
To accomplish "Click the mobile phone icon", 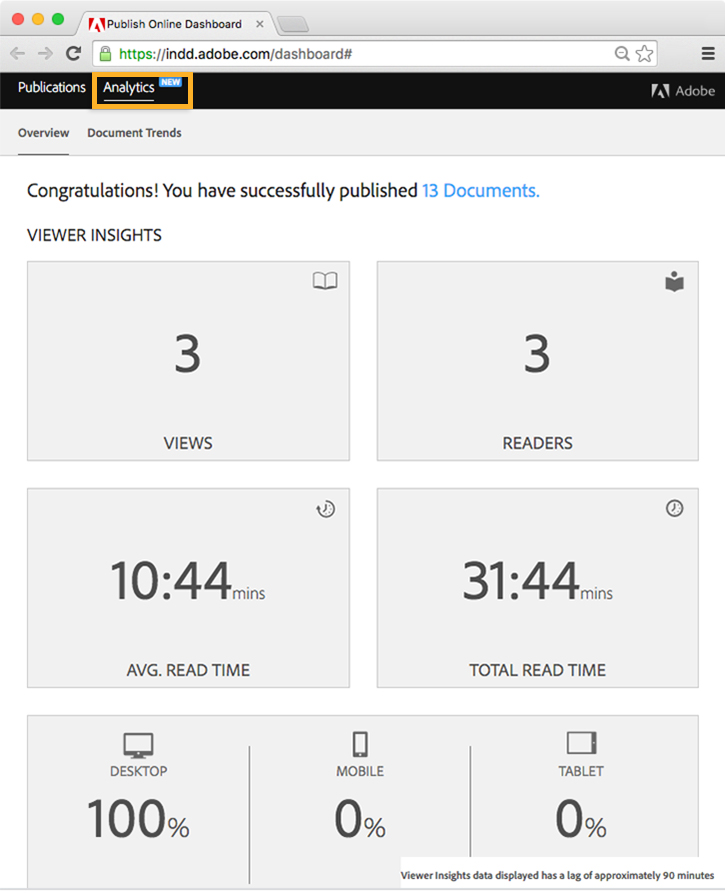I will coord(360,744).
